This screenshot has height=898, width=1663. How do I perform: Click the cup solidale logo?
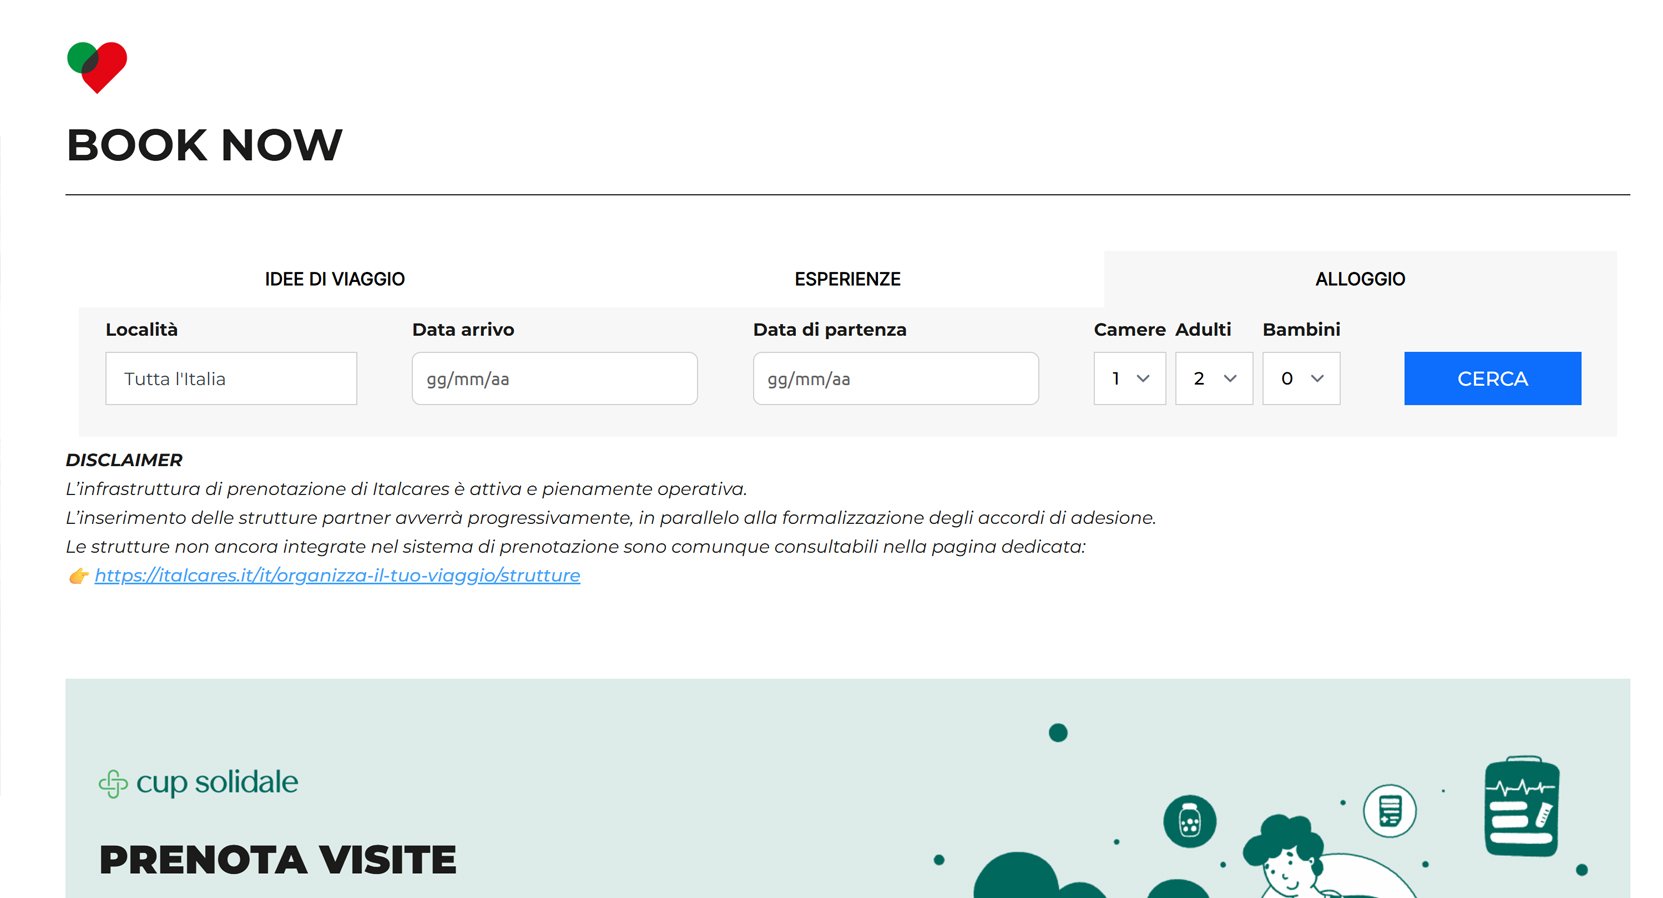pos(198,782)
